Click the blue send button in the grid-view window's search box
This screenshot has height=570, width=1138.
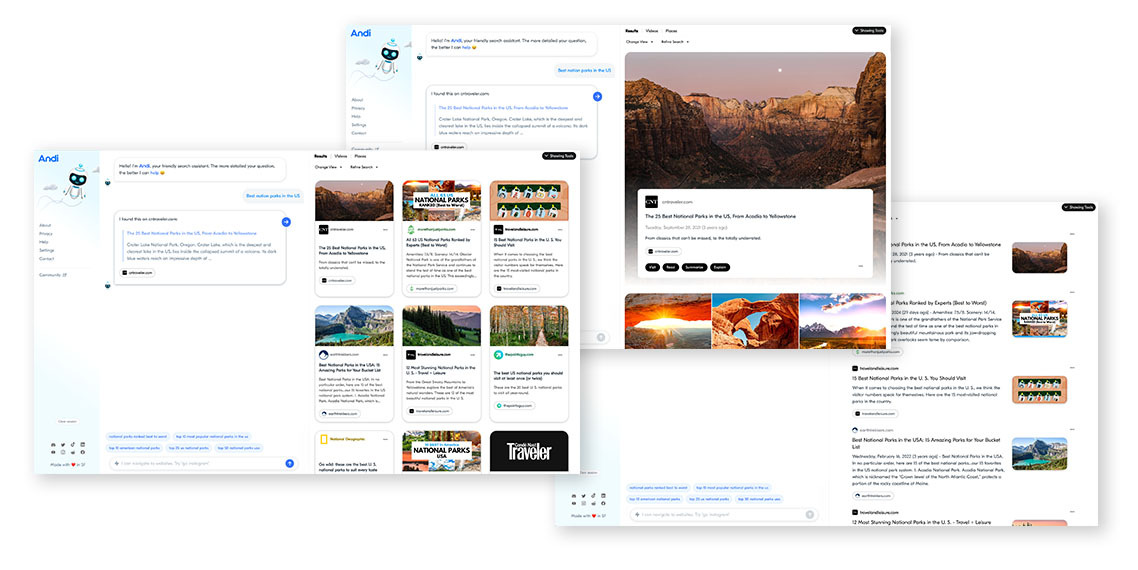(x=290, y=463)
